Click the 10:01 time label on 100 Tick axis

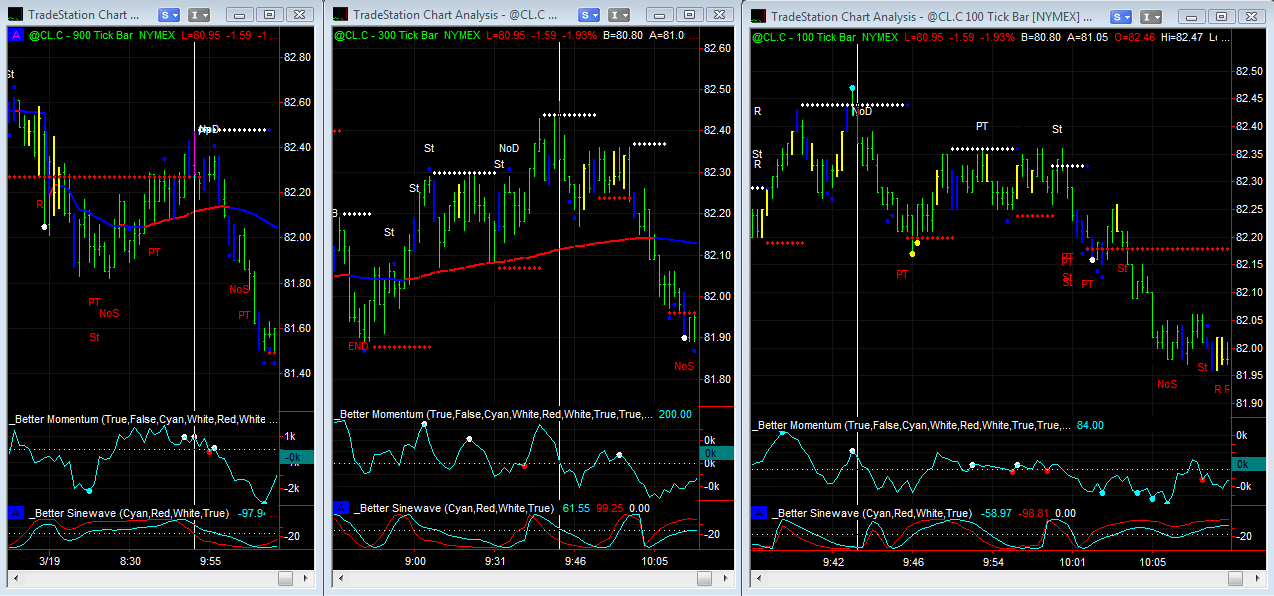coord(1073,561)
